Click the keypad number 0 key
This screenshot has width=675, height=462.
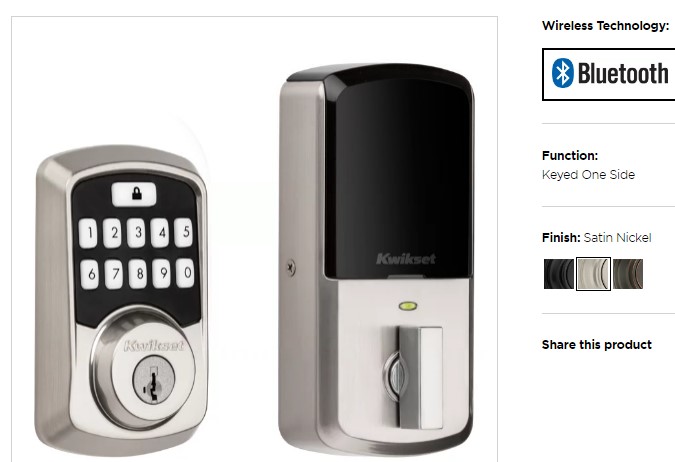[186, 273]
